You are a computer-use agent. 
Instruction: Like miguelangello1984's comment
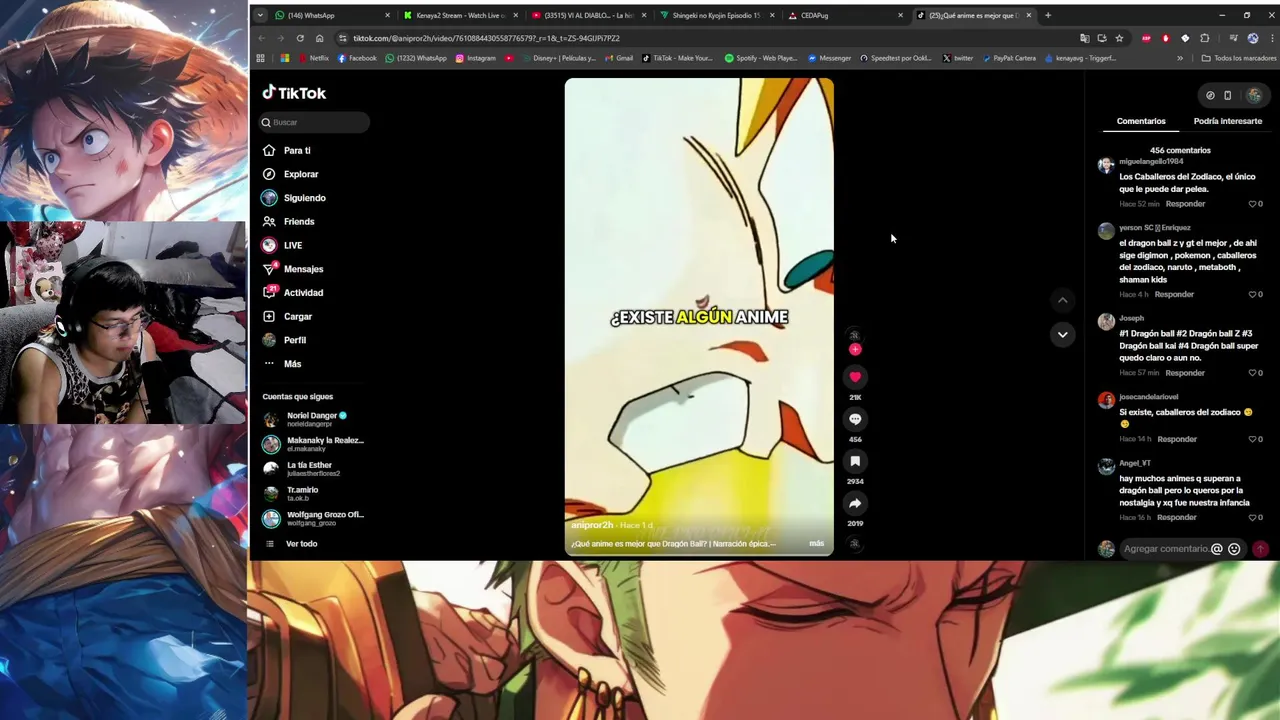[x=1252, y=204]
